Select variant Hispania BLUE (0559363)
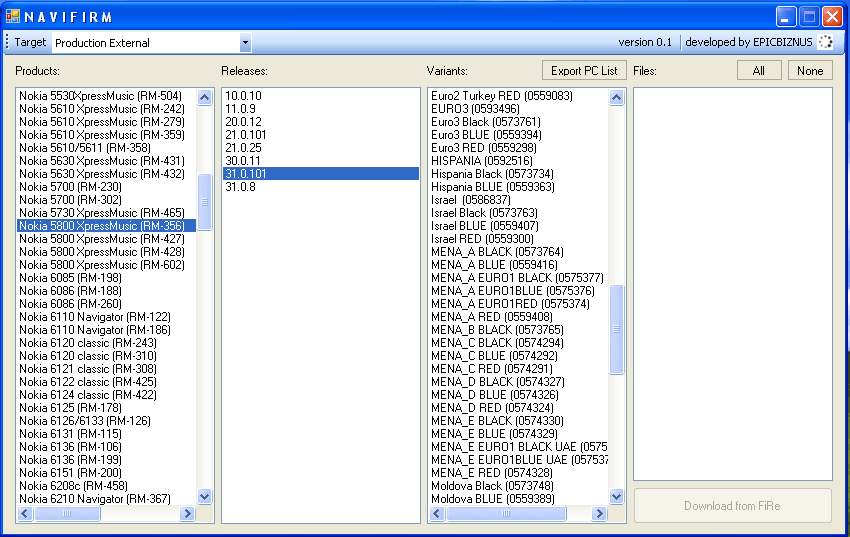Screen dimensions: 850x537 coord(519,187)
